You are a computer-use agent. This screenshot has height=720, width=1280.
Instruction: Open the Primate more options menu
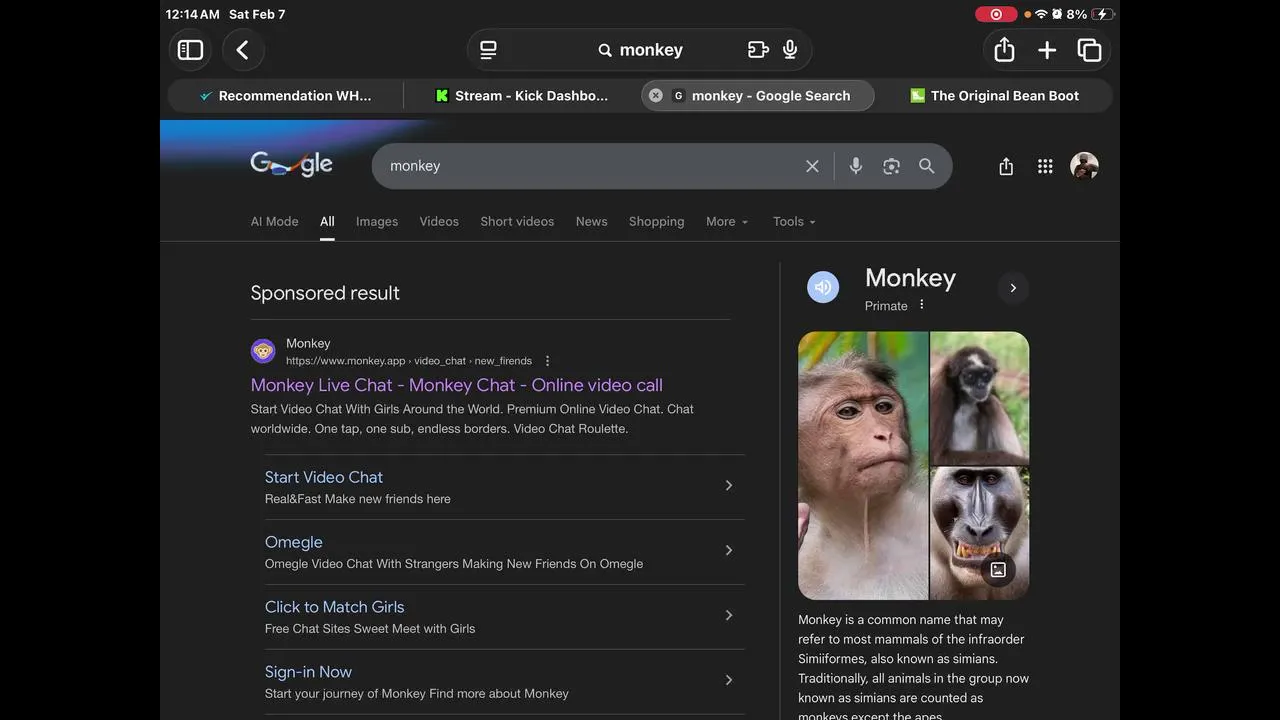tap(922, 305)
